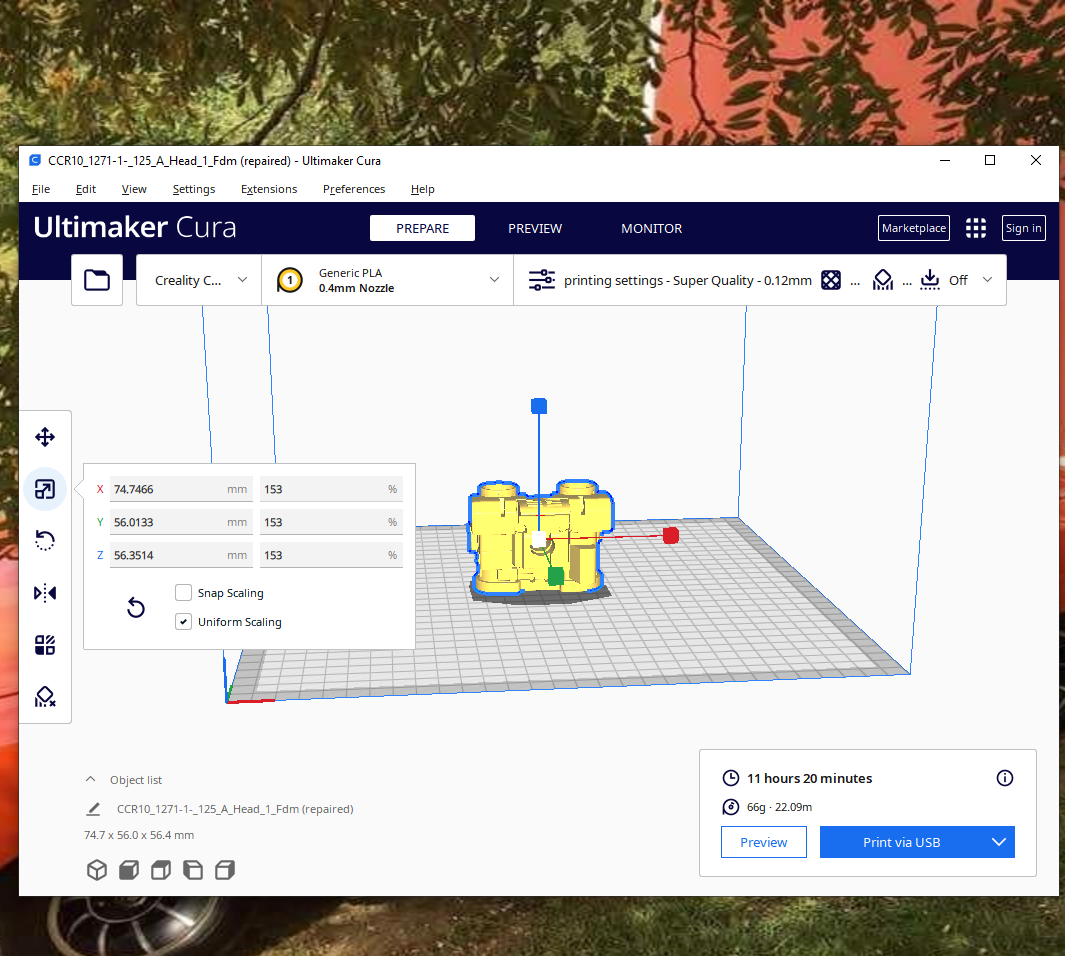Open the Settings menu

tap(194, 189)
